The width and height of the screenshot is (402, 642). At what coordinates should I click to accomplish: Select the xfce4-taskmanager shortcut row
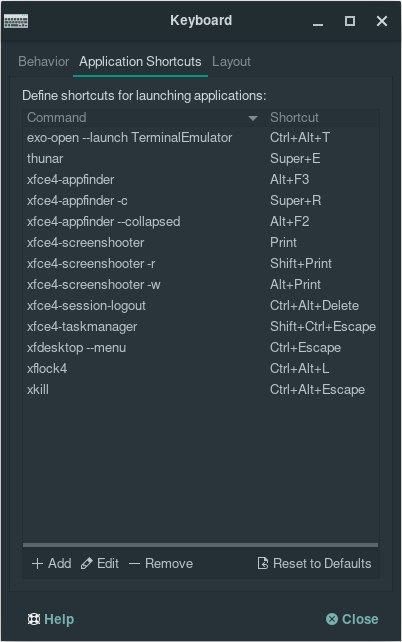(x=201, y=327)
